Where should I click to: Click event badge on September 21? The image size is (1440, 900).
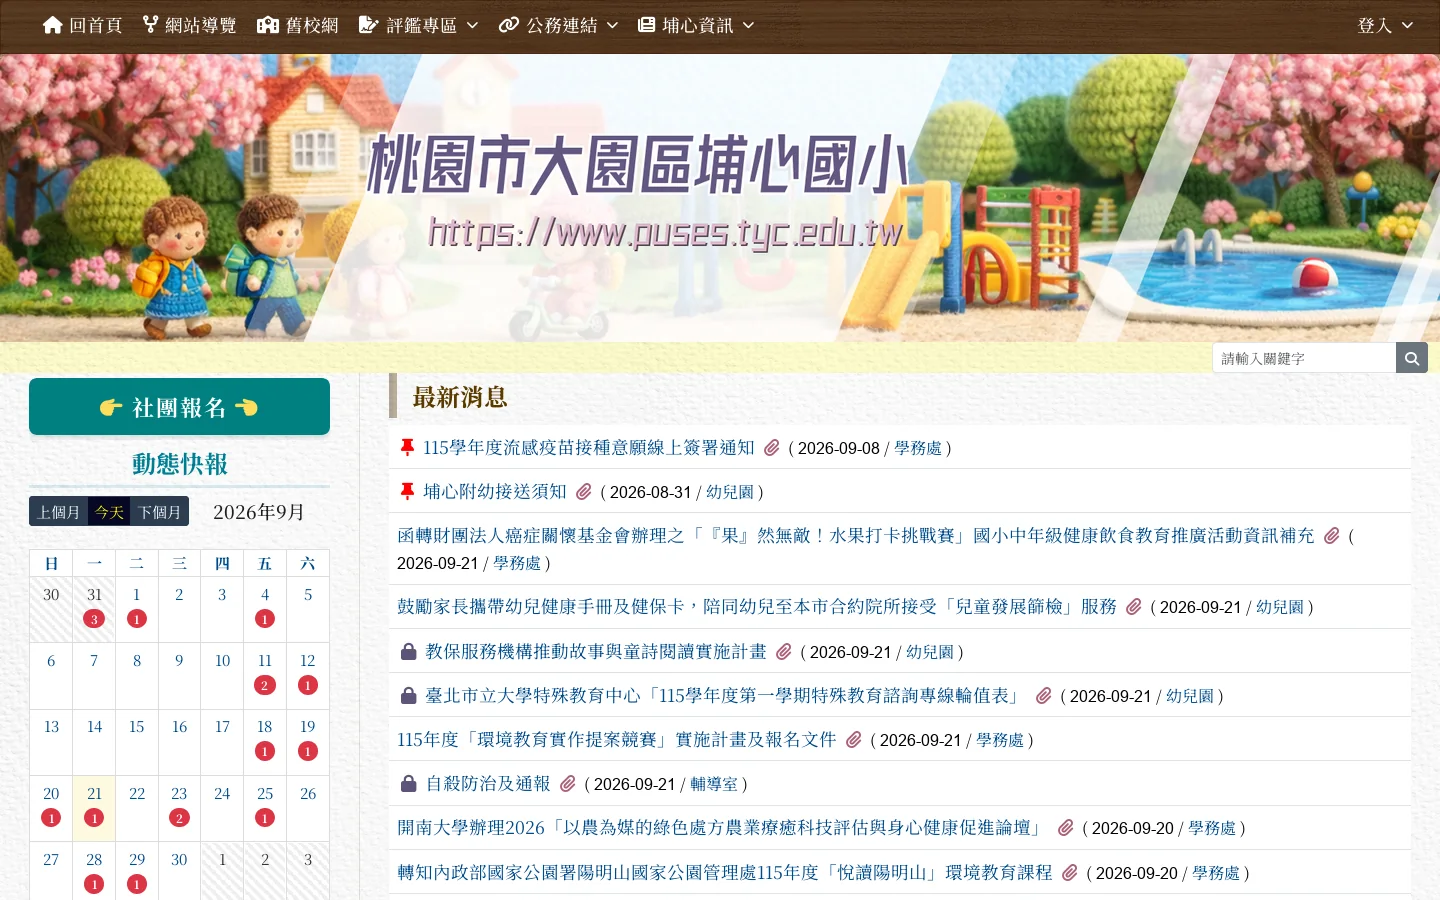click(94, 818)
